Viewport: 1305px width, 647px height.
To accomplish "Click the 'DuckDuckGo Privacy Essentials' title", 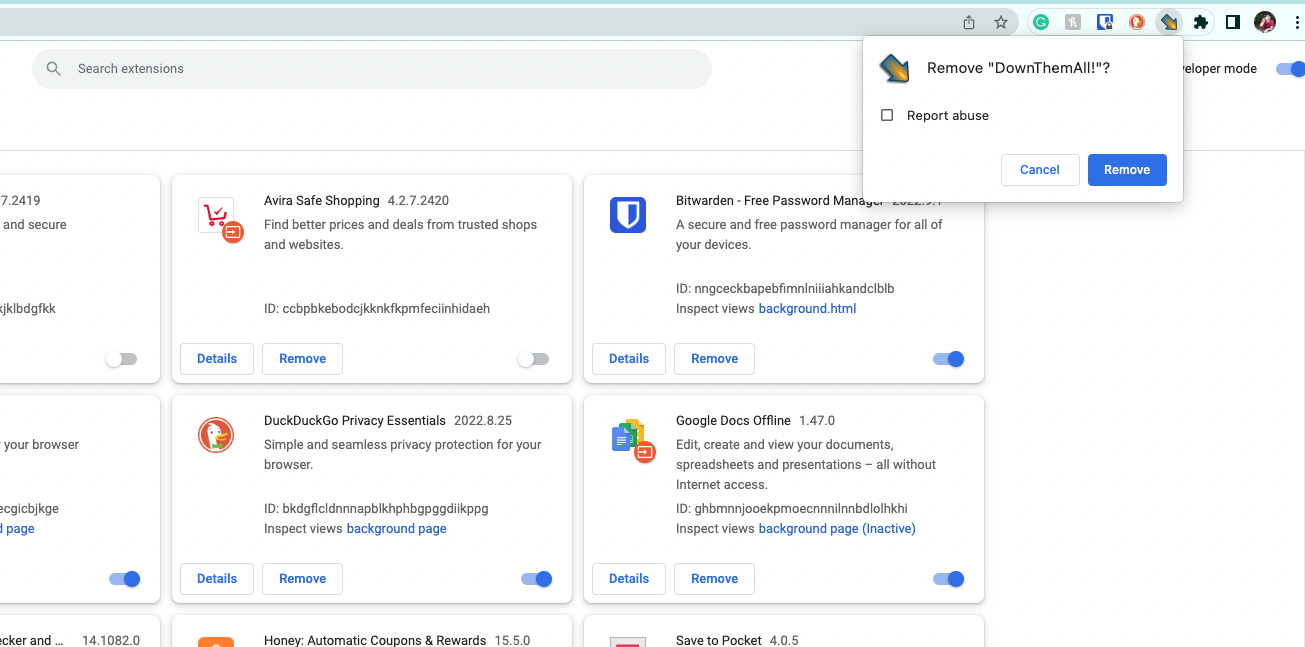I will tap(355, 421).
